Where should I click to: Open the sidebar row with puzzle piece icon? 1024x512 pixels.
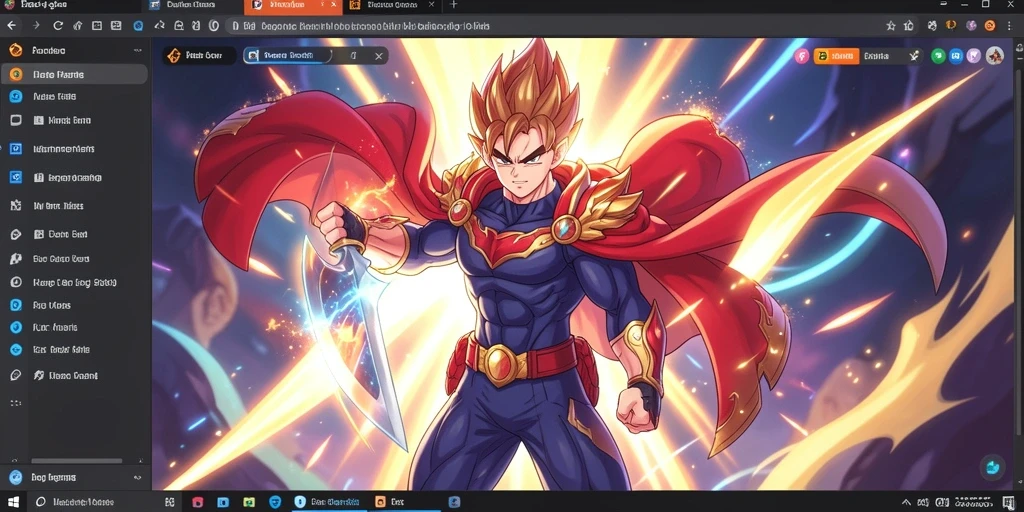tap(74, 206)
